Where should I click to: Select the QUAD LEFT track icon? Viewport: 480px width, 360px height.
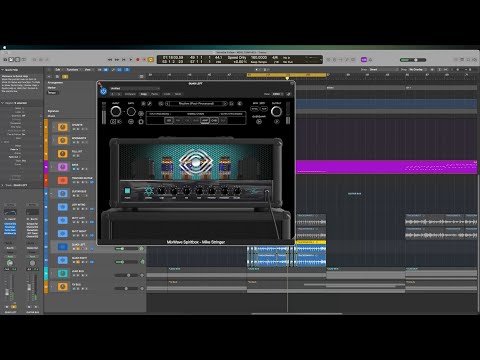[62, 247]
